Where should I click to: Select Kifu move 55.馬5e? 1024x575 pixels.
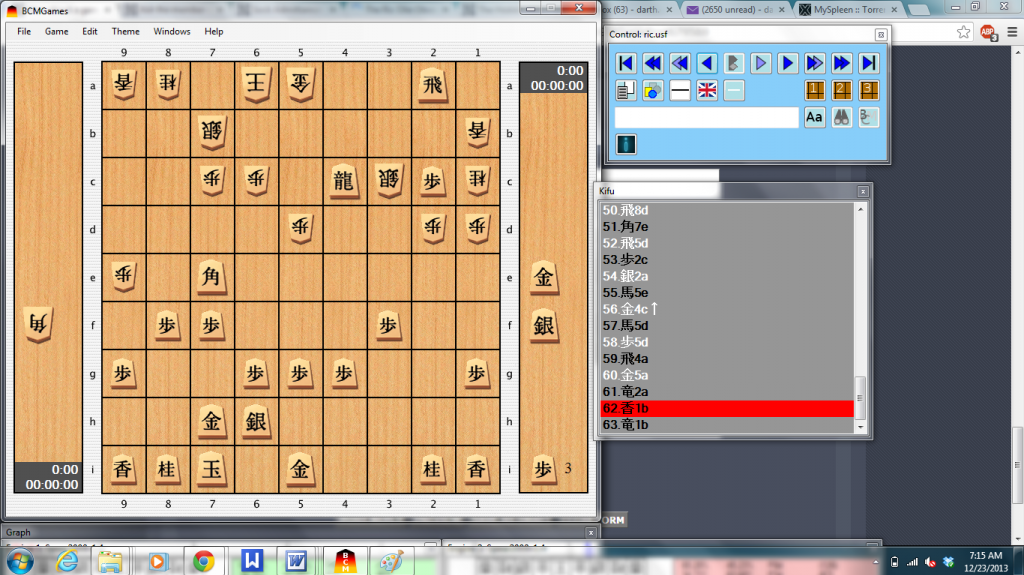click(x=727, y=293)
